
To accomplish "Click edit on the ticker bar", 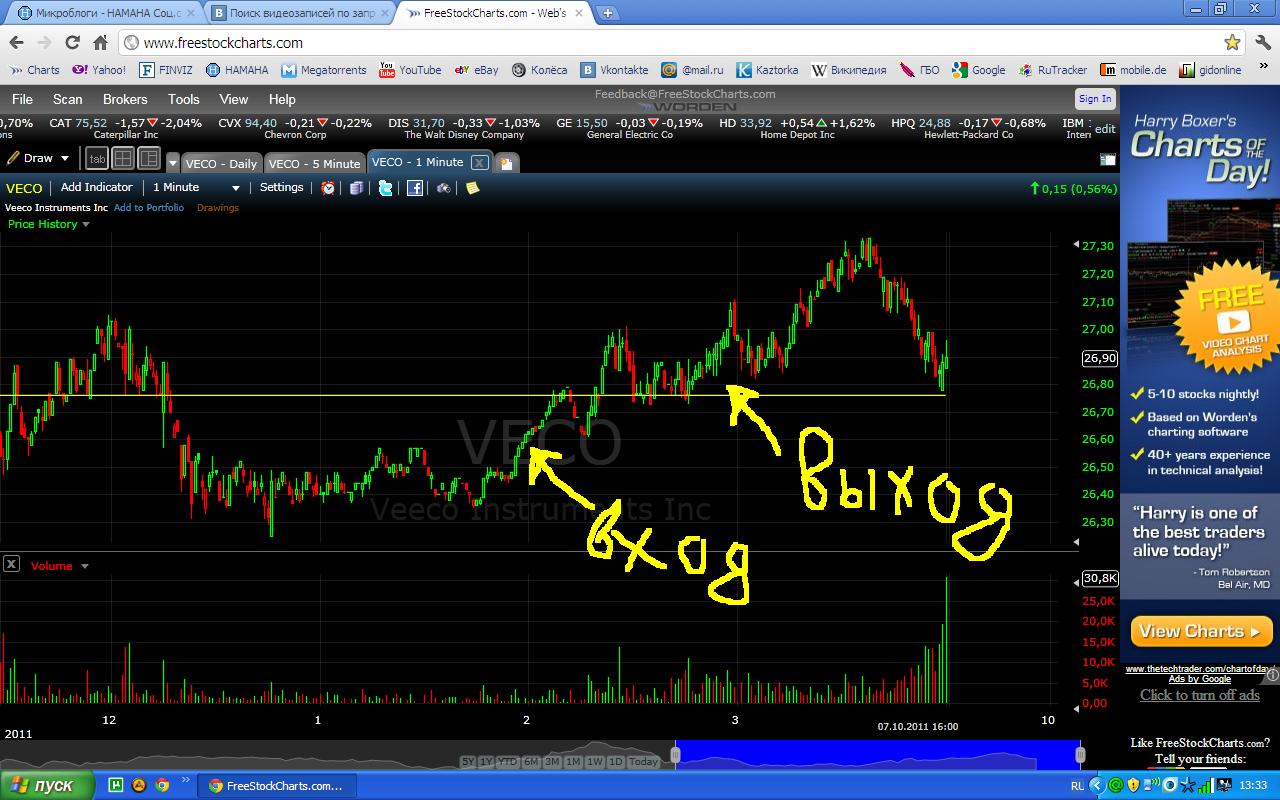I will coord(1105,128).
